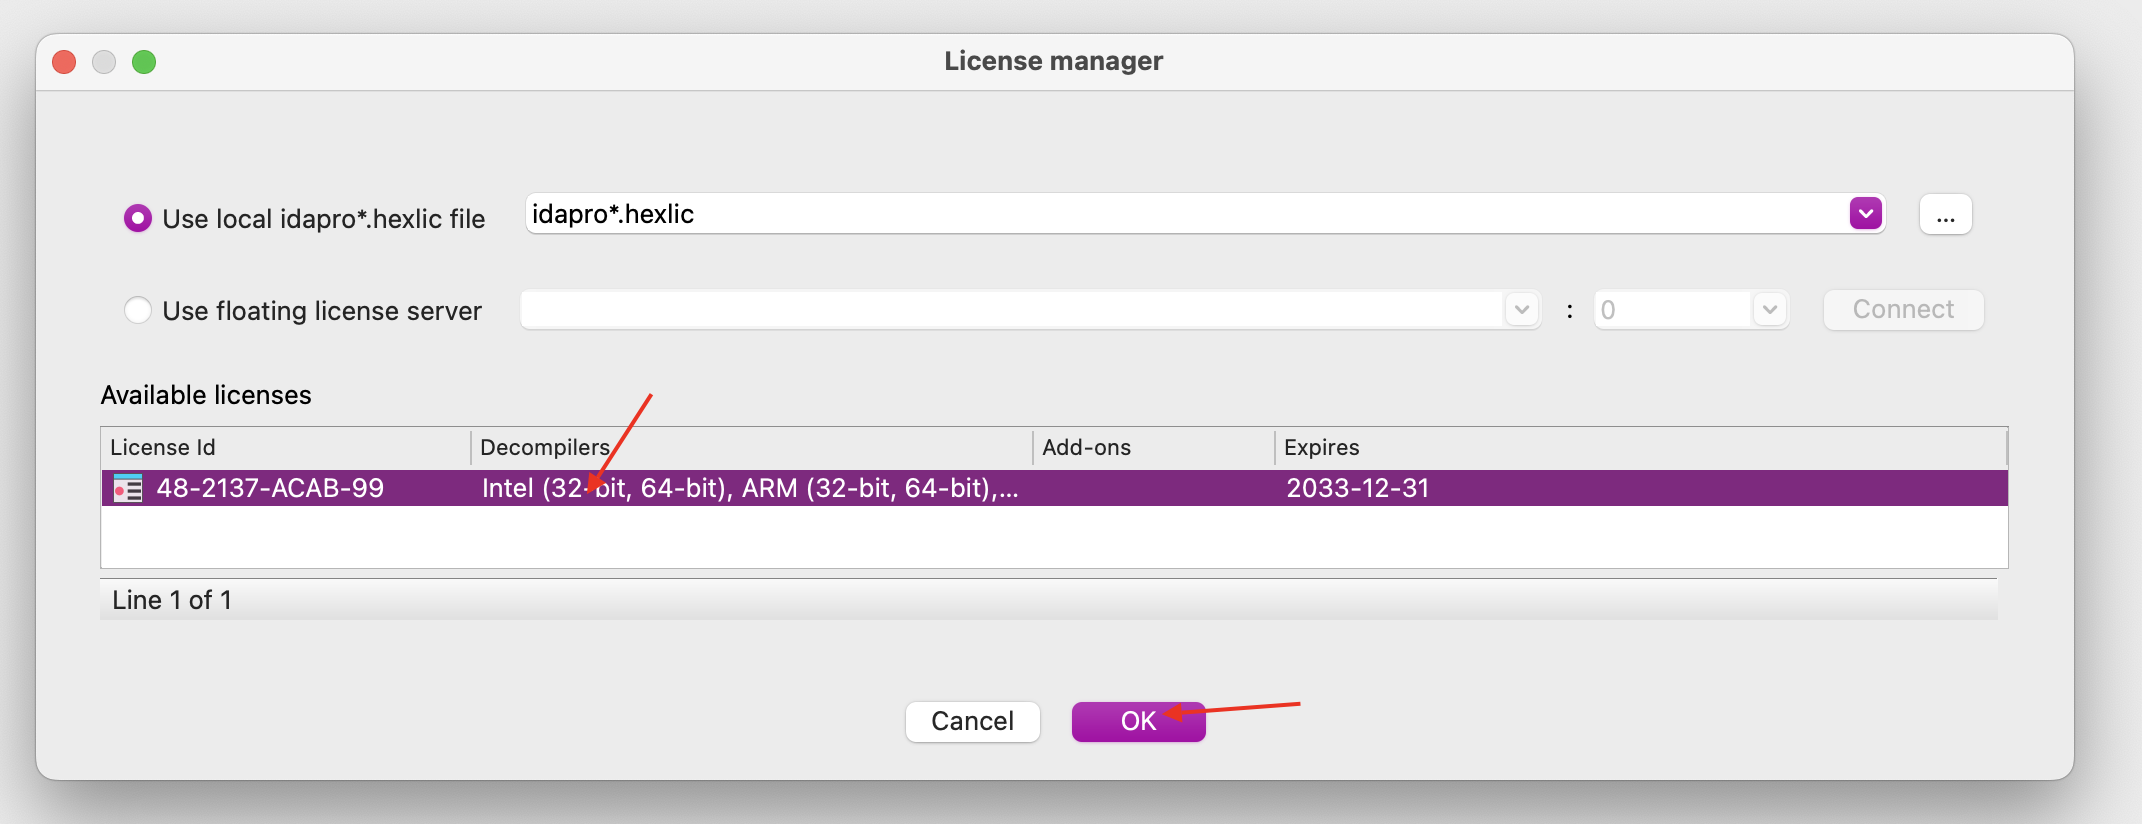The width and height of the screenshot is (2142, 824).
Task: Click the Expires column header
Action: 1640,447
